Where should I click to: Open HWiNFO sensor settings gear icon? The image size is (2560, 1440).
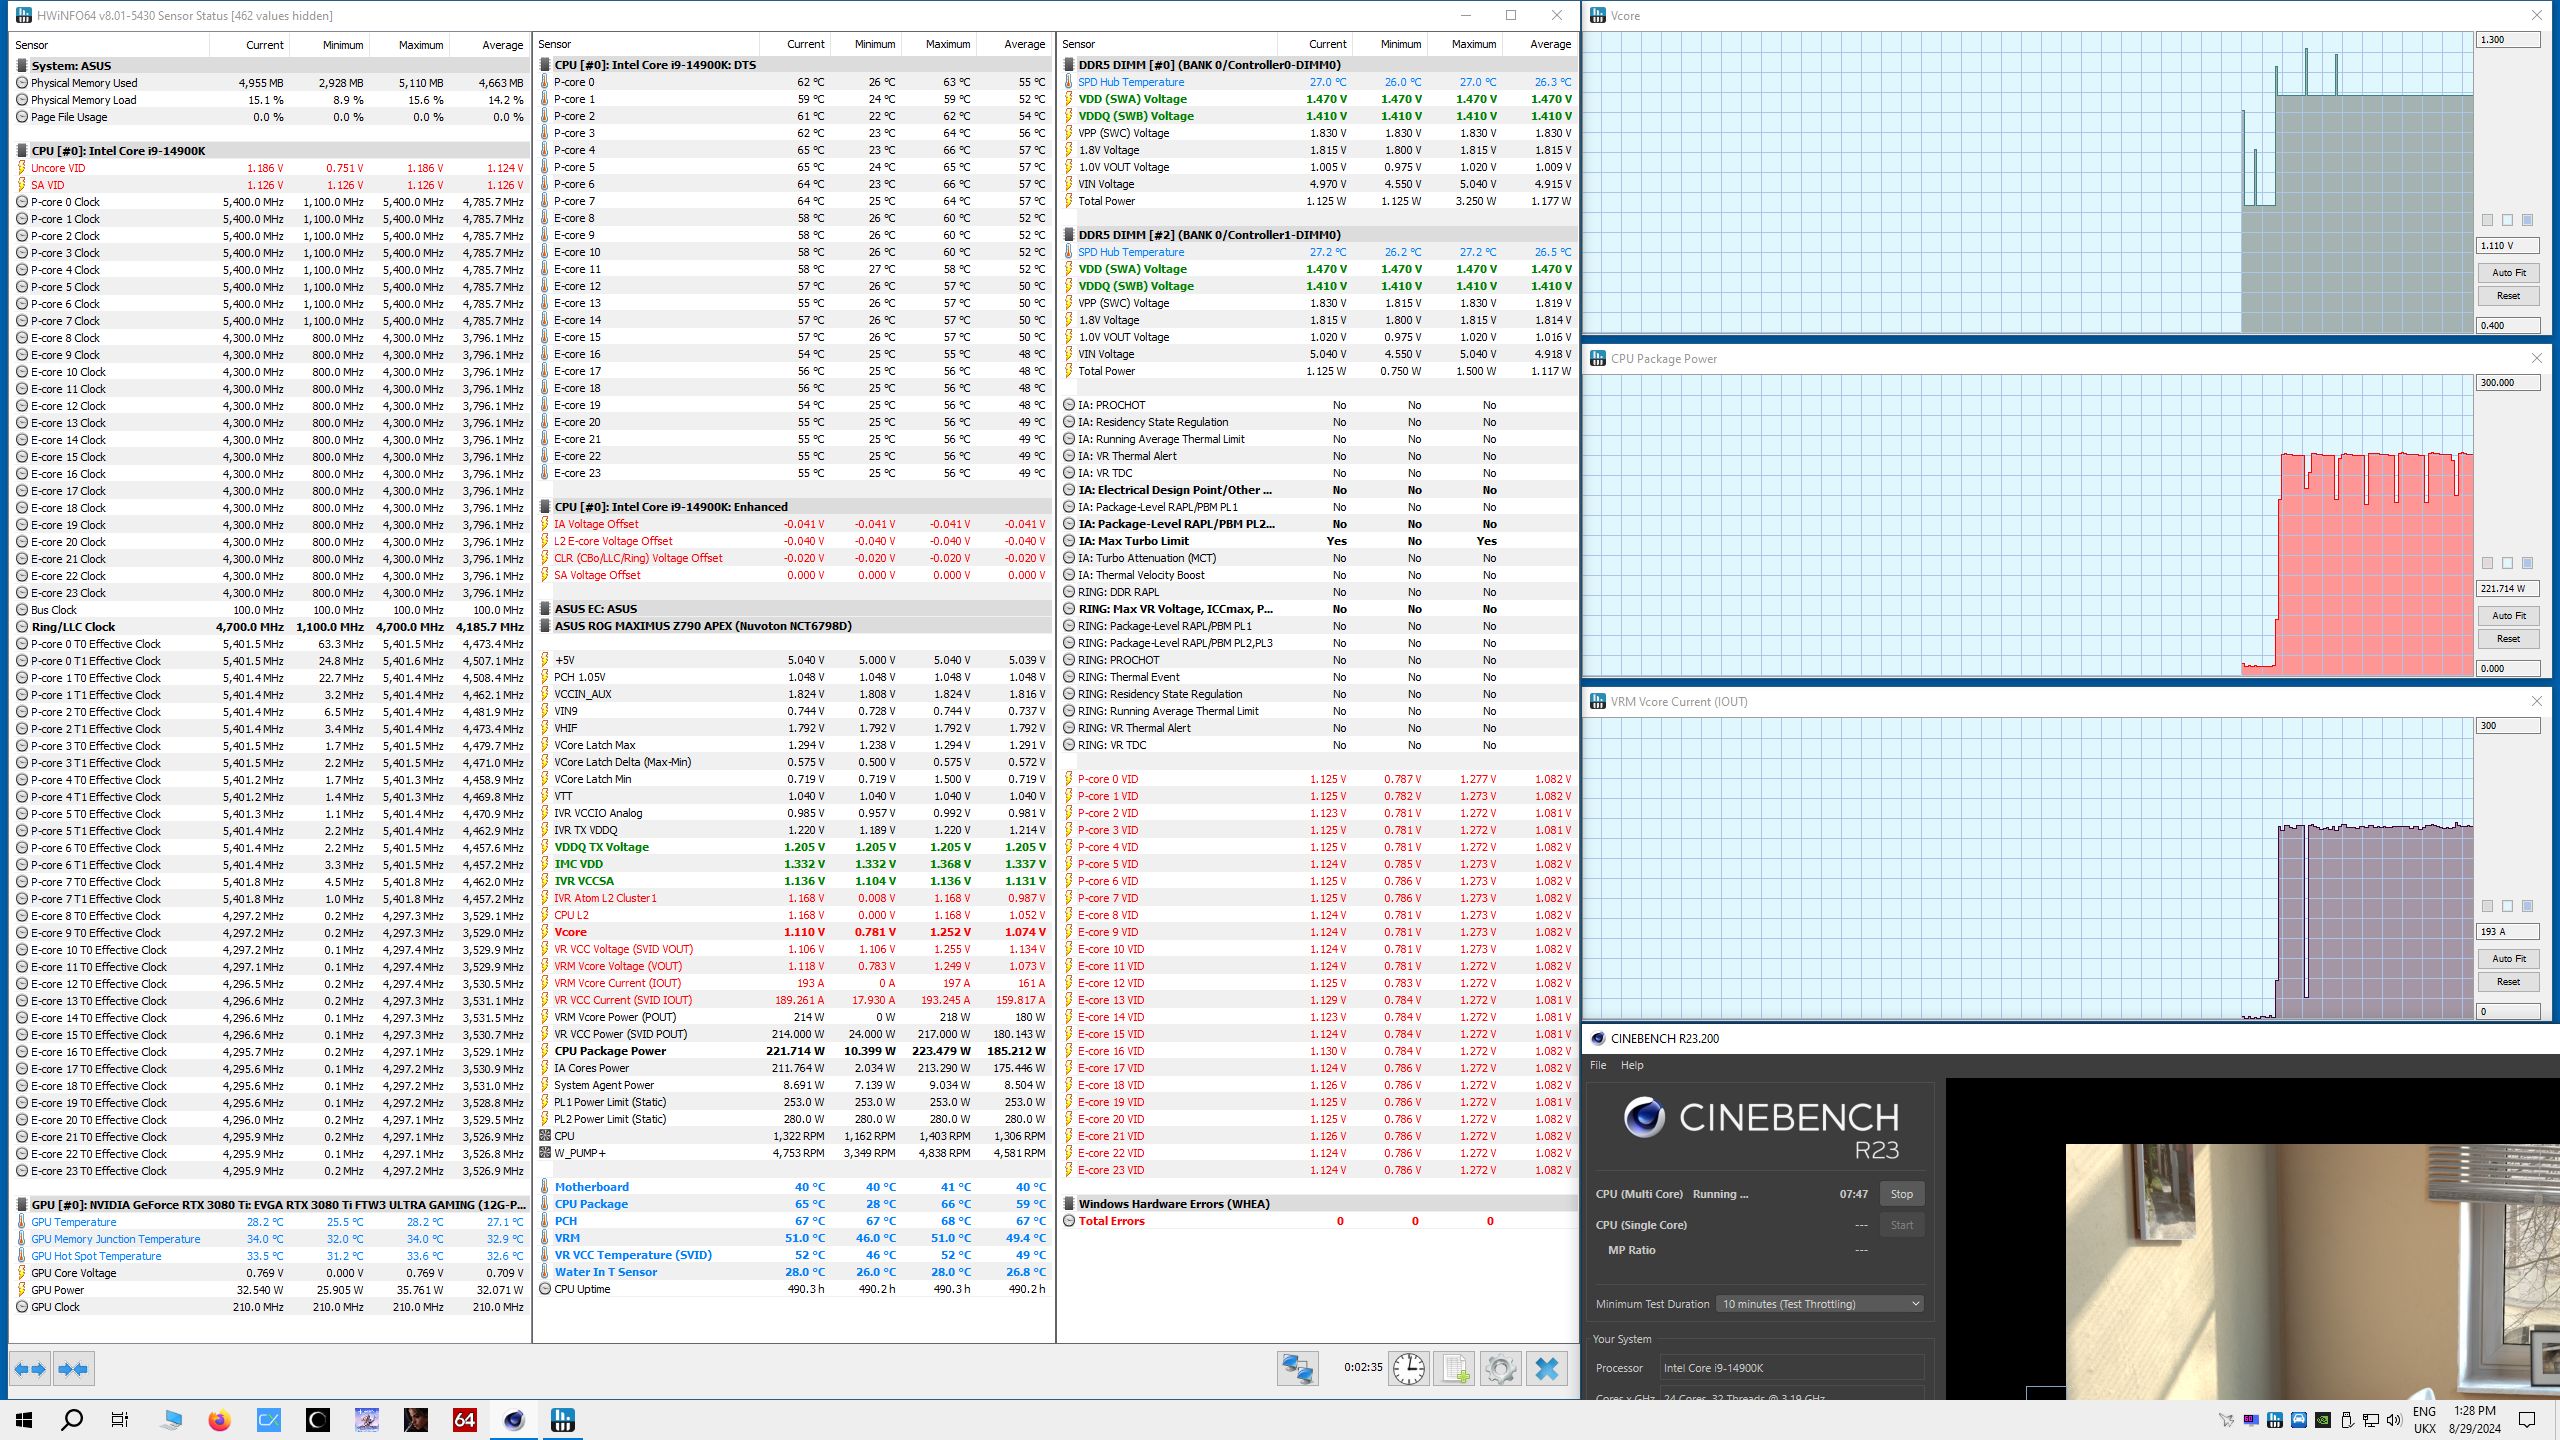(x=1500, y=1368)
